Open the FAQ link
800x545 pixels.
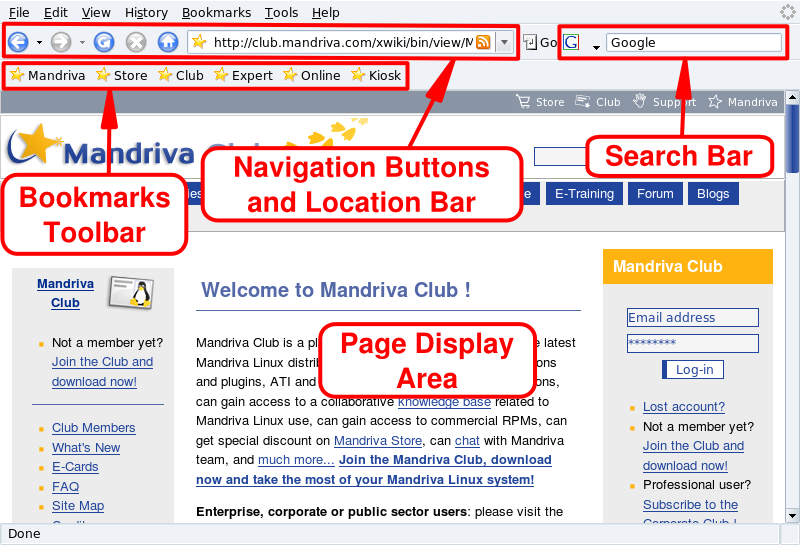click(65, 487)
